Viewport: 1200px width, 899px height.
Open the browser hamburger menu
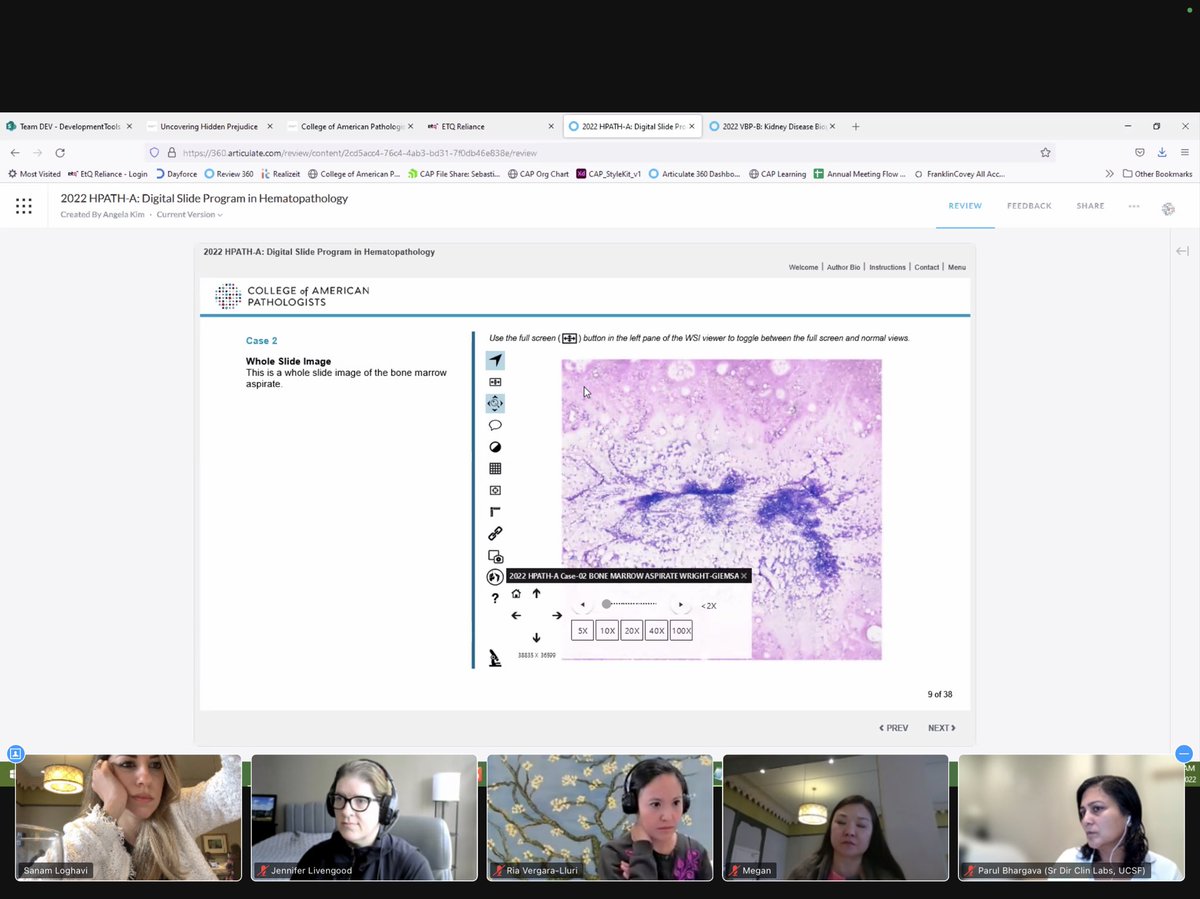[x=1185, y=153]
